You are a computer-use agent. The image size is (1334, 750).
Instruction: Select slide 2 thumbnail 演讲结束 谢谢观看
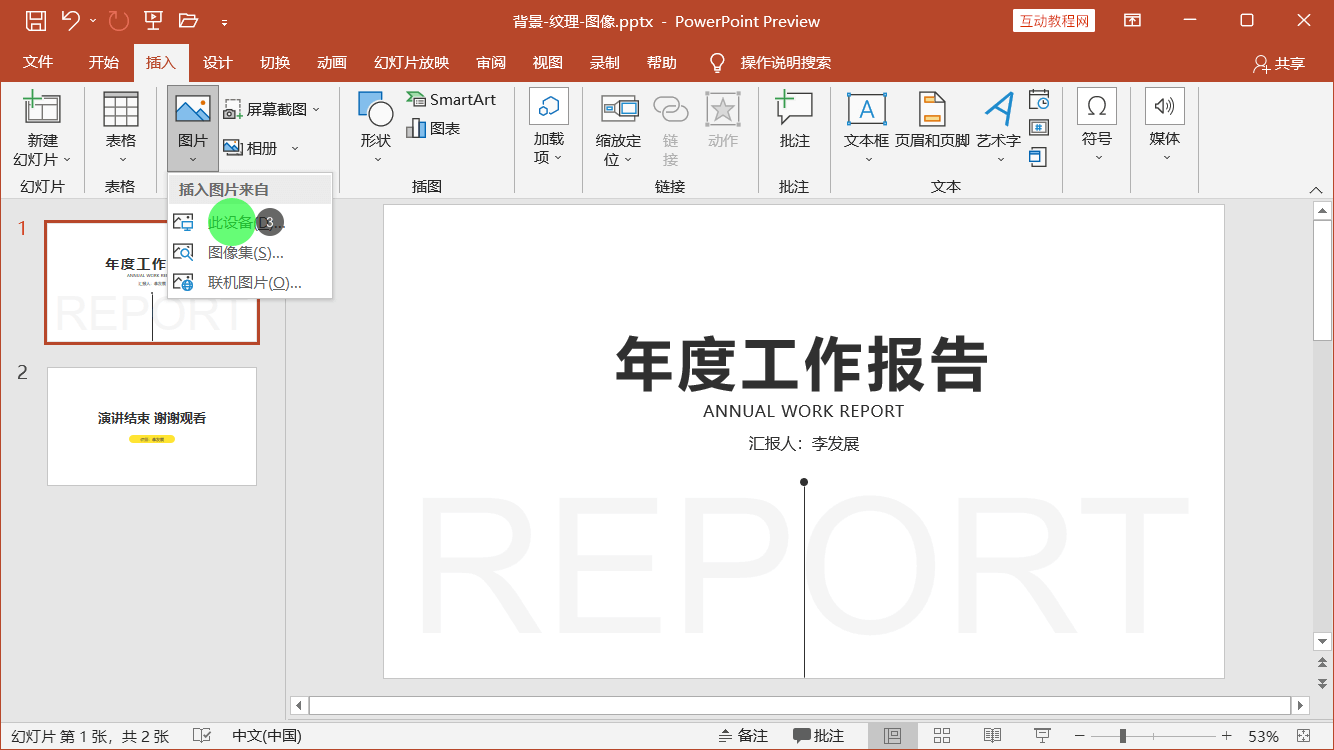pos(152,427)
